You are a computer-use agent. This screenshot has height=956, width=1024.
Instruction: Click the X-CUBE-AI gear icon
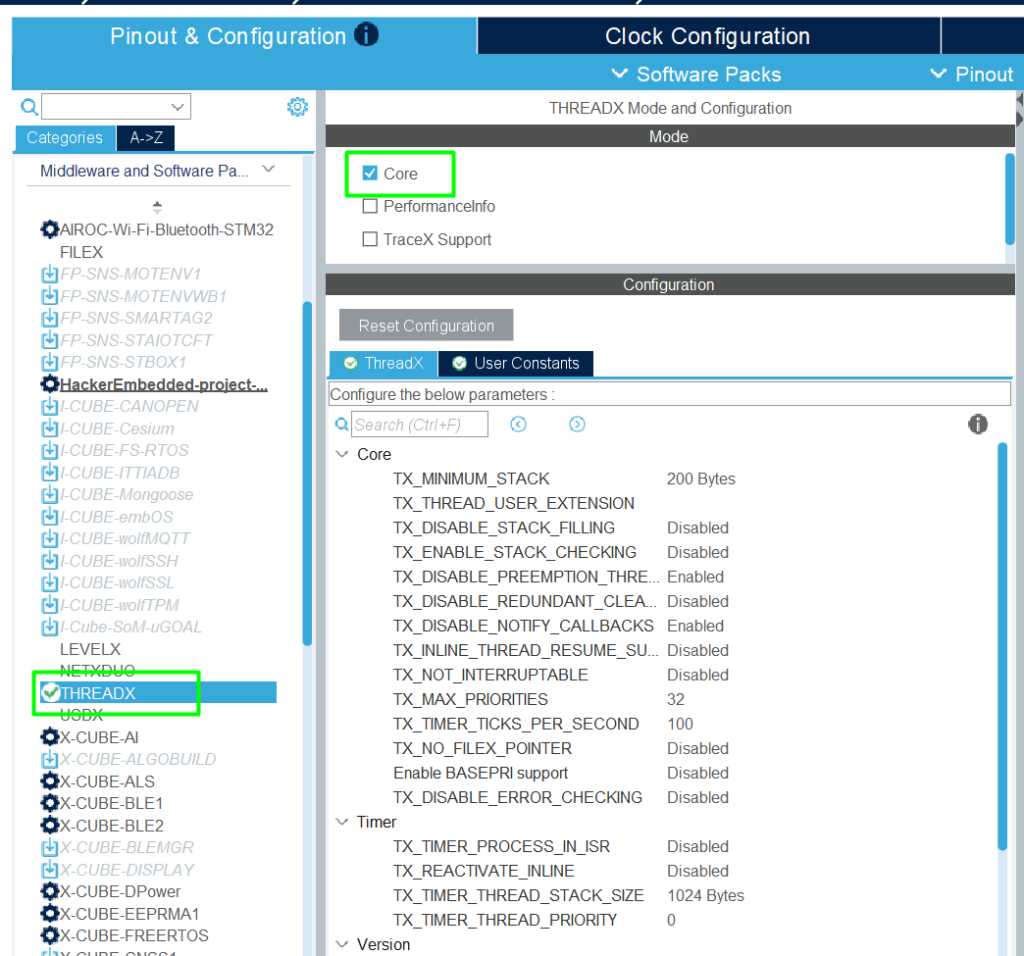coord(49,737)
